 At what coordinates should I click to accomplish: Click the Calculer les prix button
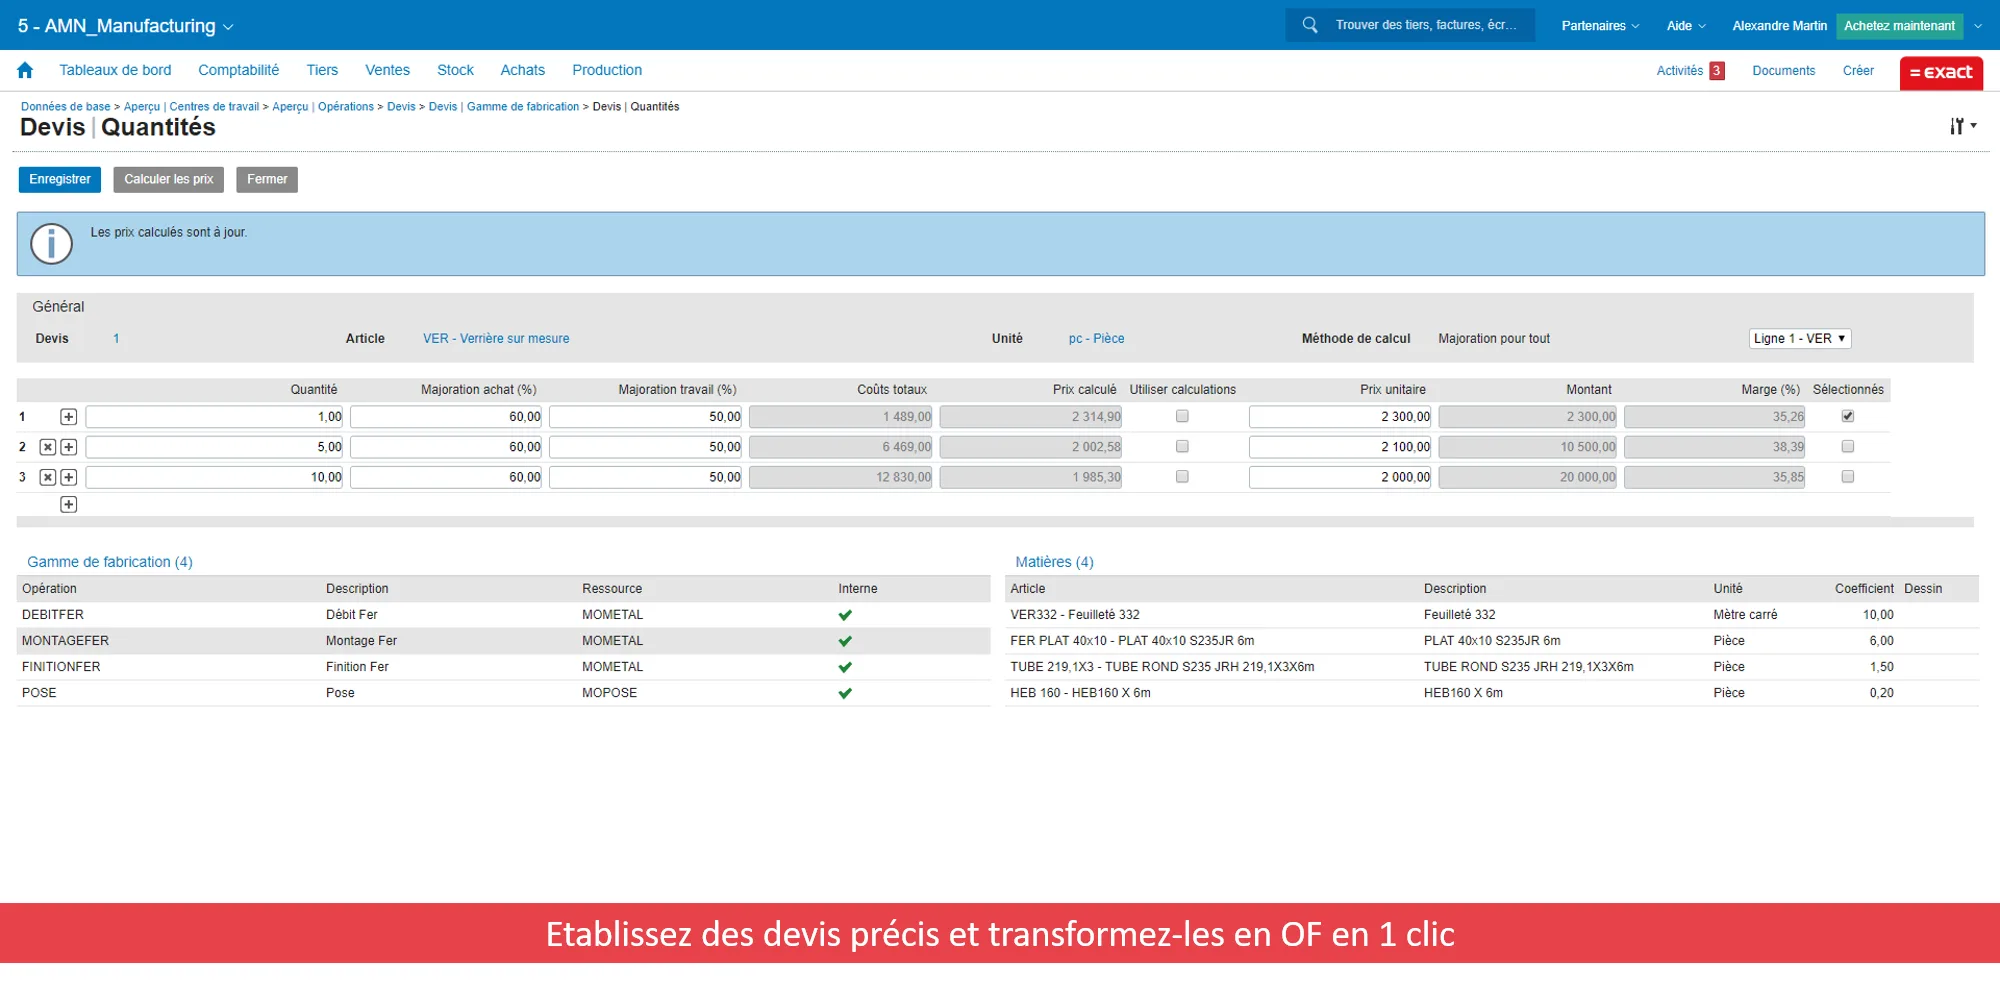click(x=169, y=180)
